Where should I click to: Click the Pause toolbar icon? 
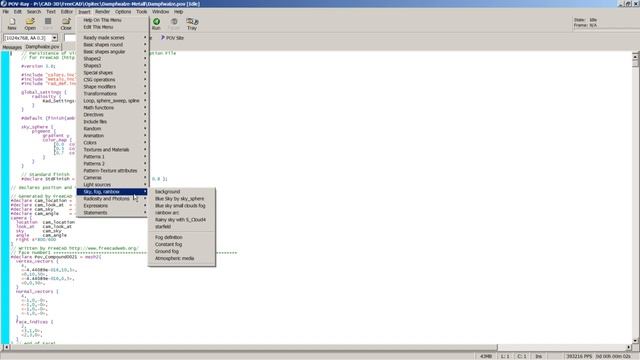pos(174,24)
